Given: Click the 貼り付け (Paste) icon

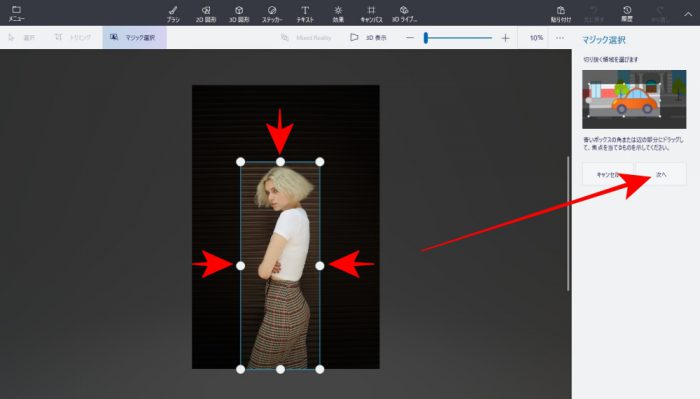Looking at the screenshot, I should coord(561,14).
